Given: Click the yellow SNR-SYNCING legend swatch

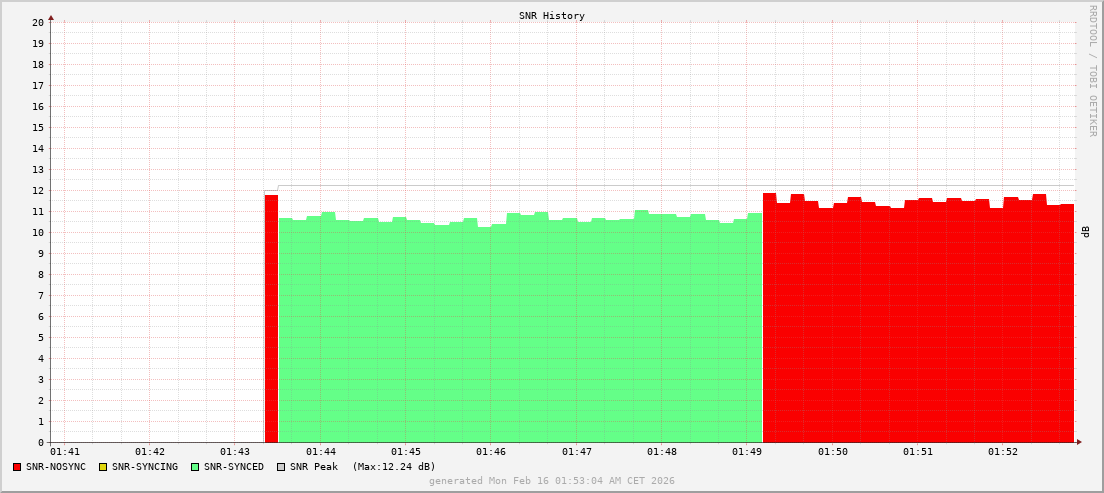Looking at the screenshot, I should [x=102, y=467].
